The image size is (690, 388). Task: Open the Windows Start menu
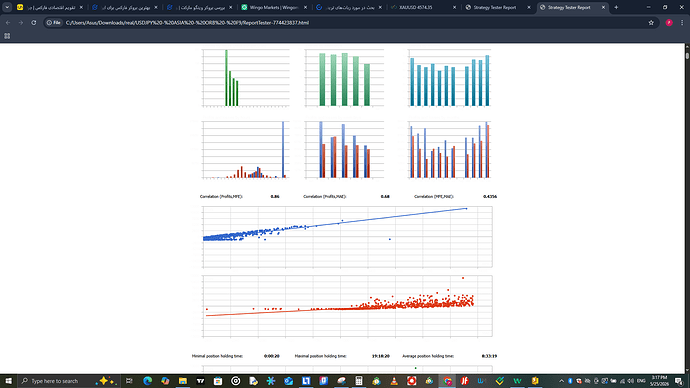click(x=8, y=381)
